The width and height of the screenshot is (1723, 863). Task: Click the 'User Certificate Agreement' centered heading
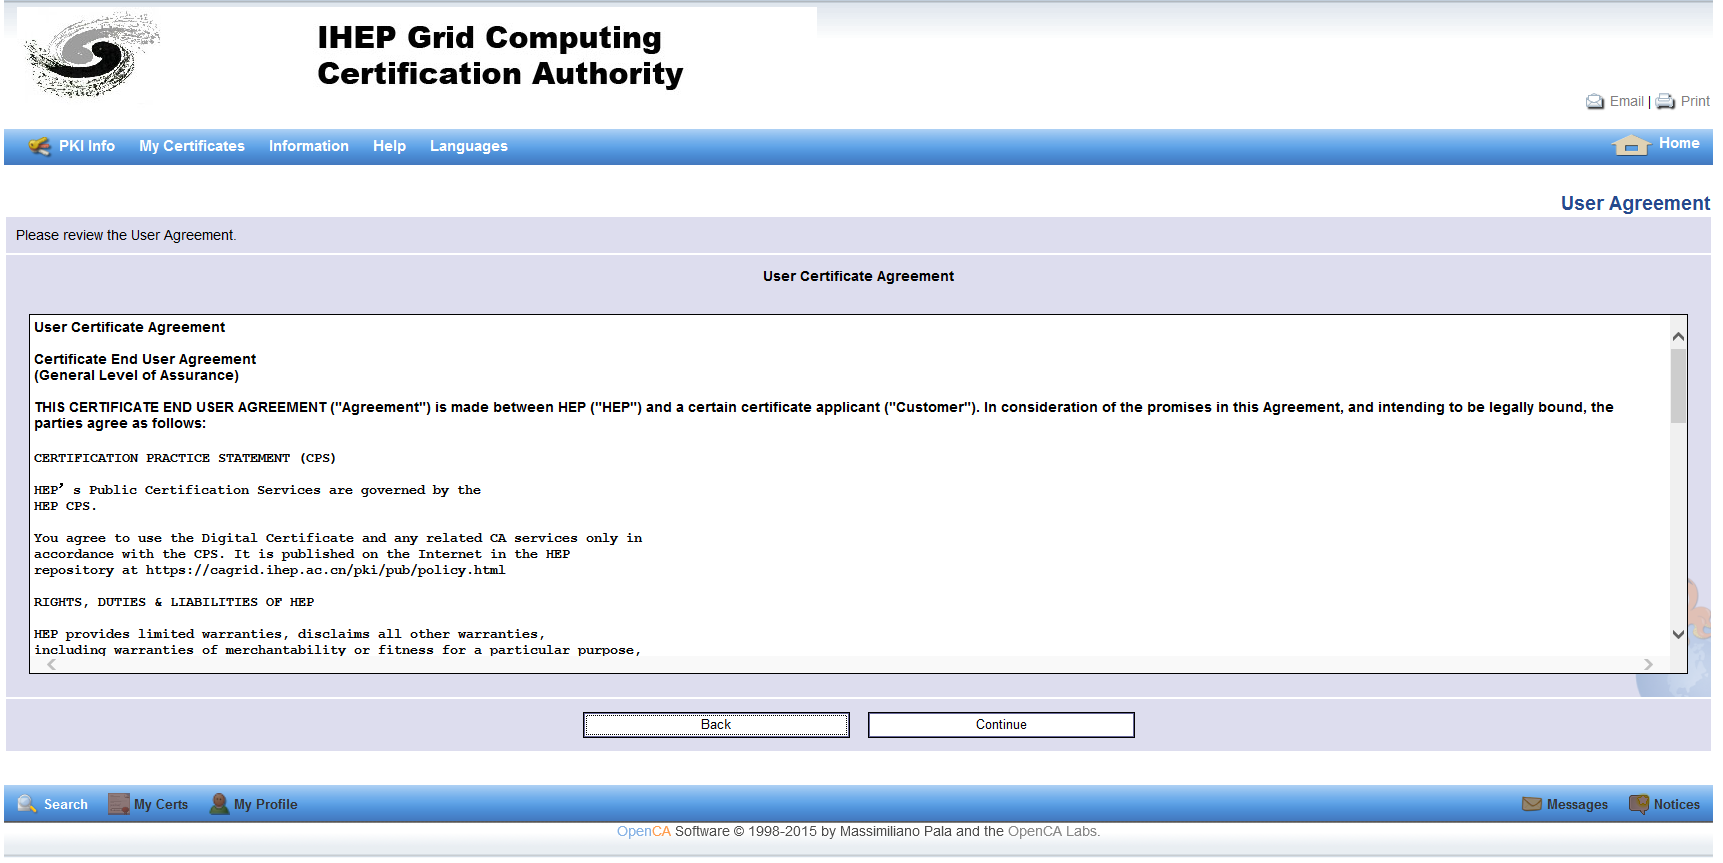pos(858,276)
